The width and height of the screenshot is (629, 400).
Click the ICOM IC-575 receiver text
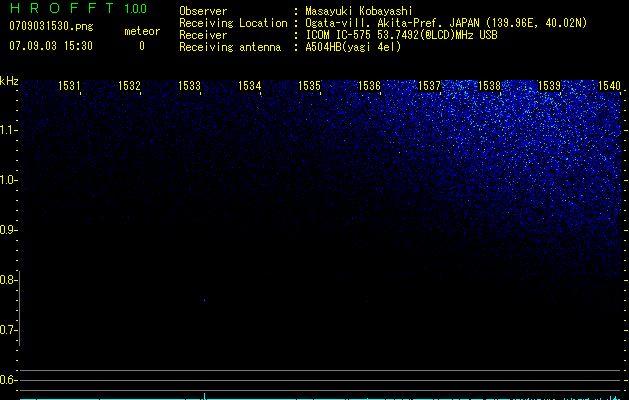[401, 35]
